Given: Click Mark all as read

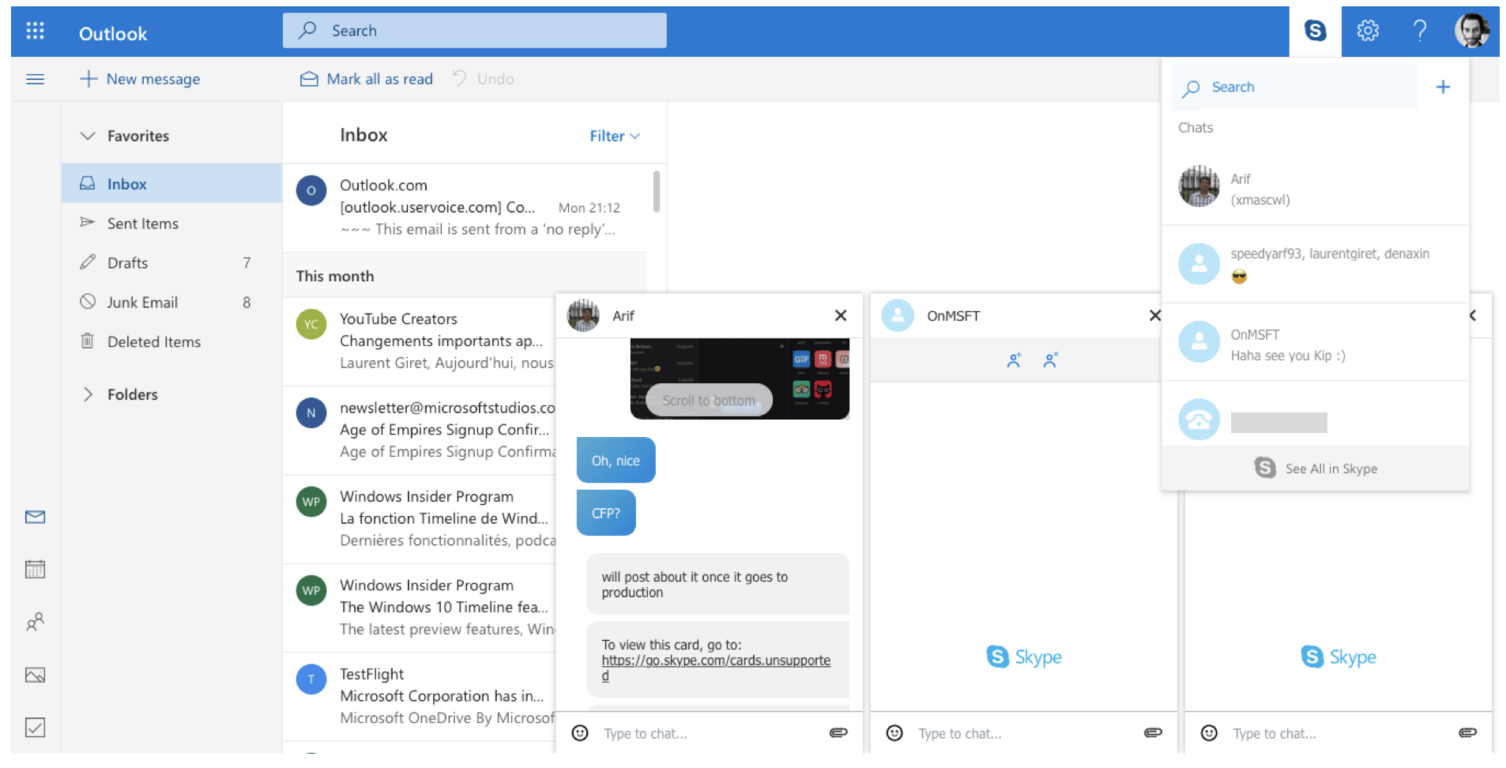Looking at the screenshot, I should tap(367, 79).
